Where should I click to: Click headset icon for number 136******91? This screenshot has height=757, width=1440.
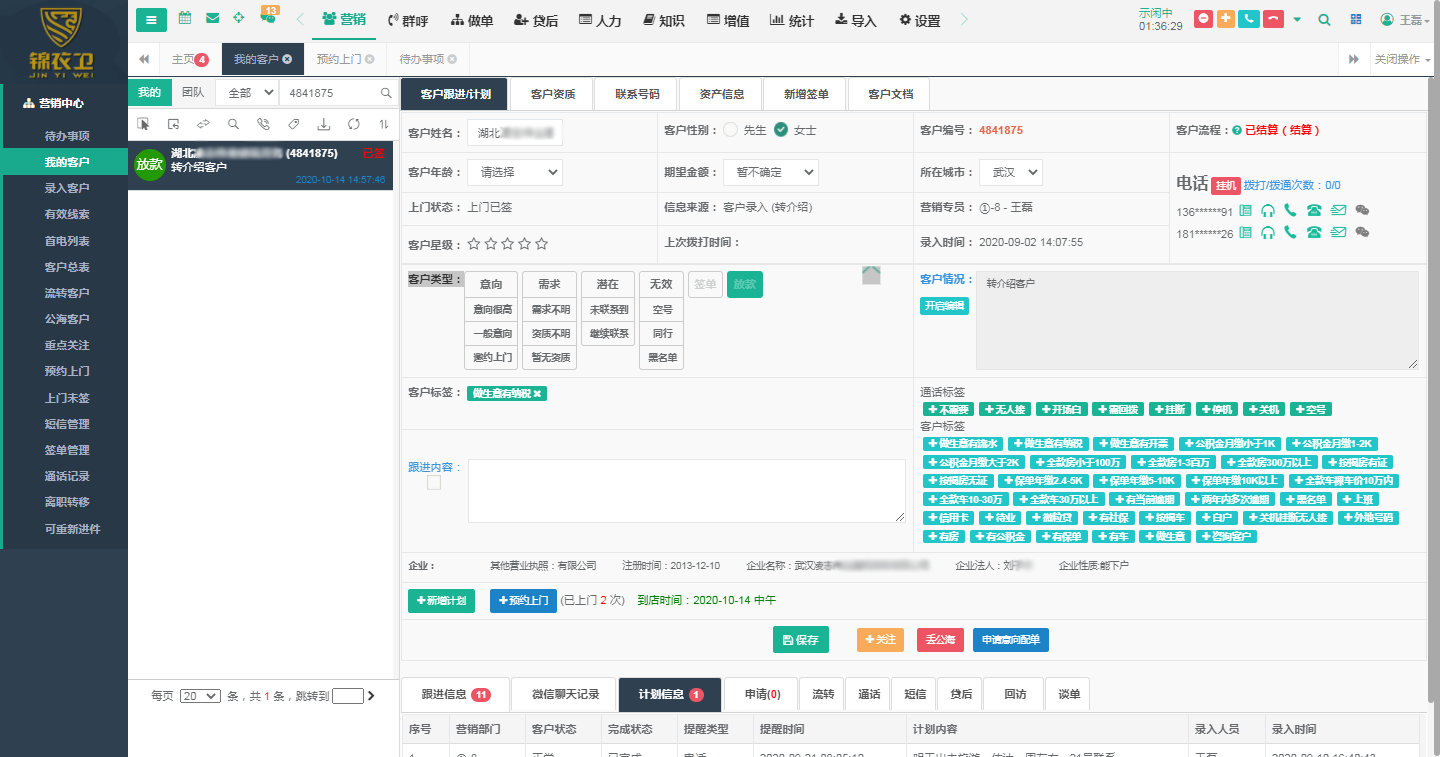pos(1268,210)
